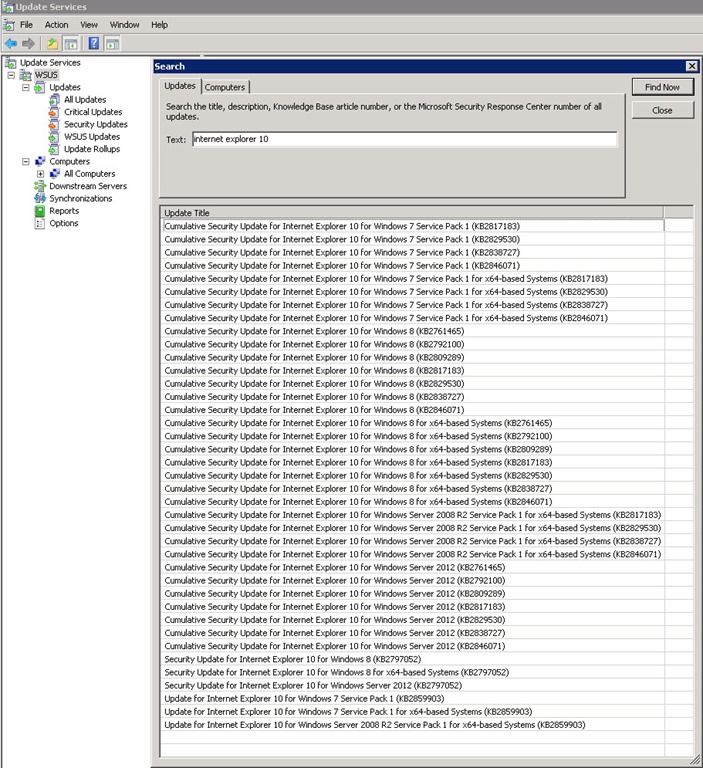
Task: Click the Synchronizations icon
Action: coord(40,198)
